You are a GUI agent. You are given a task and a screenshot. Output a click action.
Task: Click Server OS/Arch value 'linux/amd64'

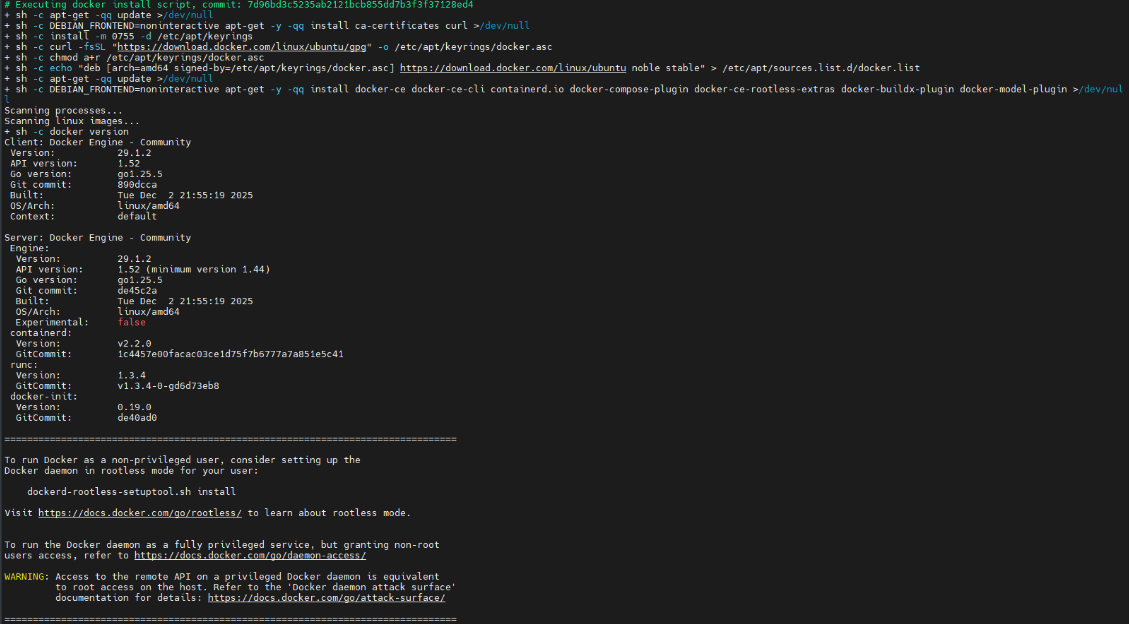coord(148,312)
